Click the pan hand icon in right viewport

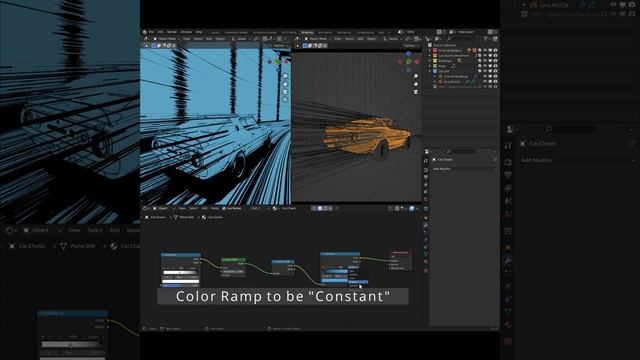tap(416, 84)
